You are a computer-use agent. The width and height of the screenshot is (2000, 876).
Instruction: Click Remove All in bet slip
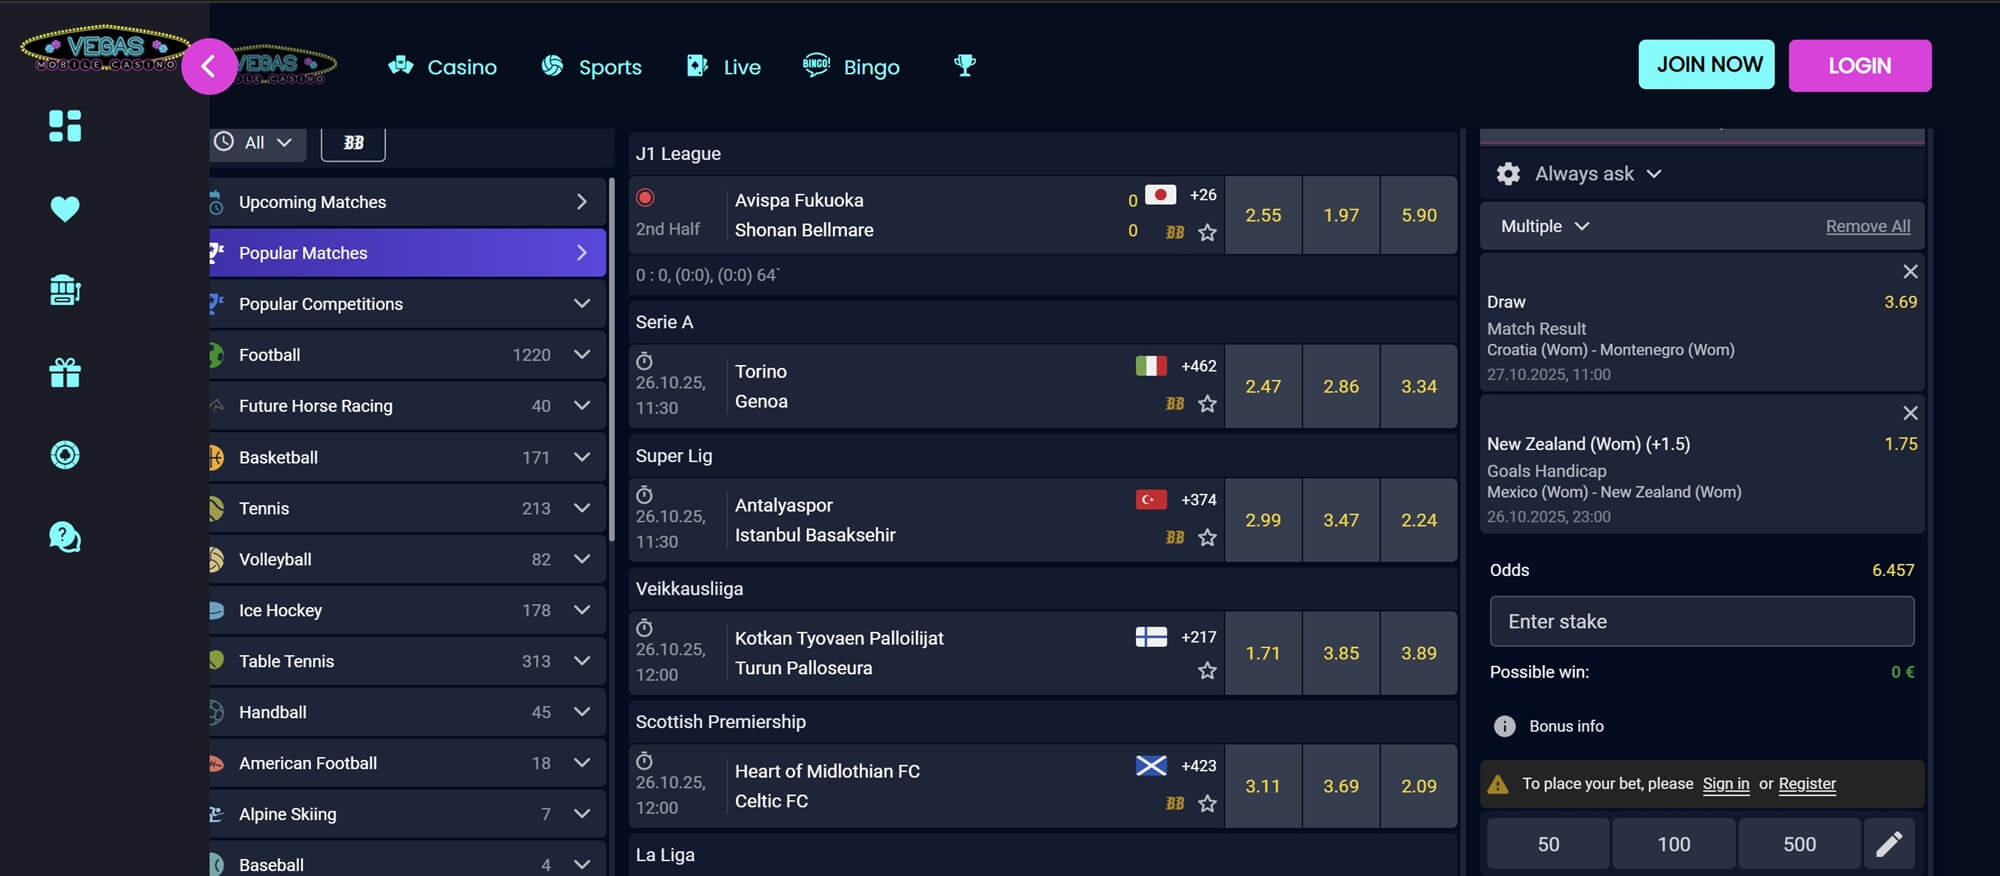[x=1867, y=226]
